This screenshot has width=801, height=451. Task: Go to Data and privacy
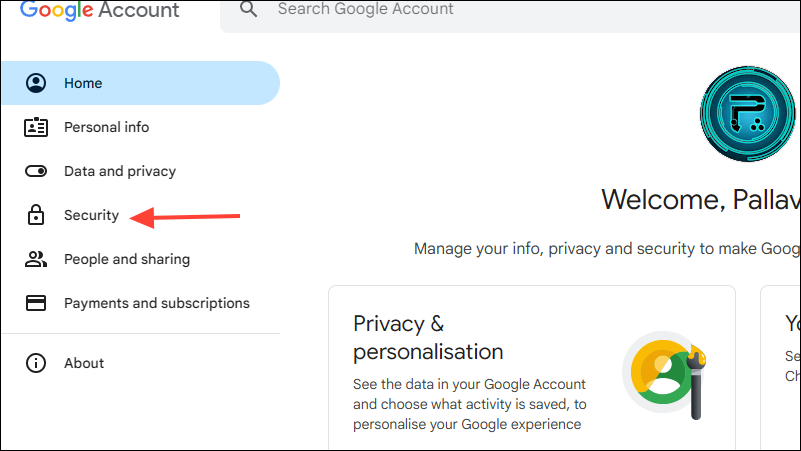click(140, 171)
